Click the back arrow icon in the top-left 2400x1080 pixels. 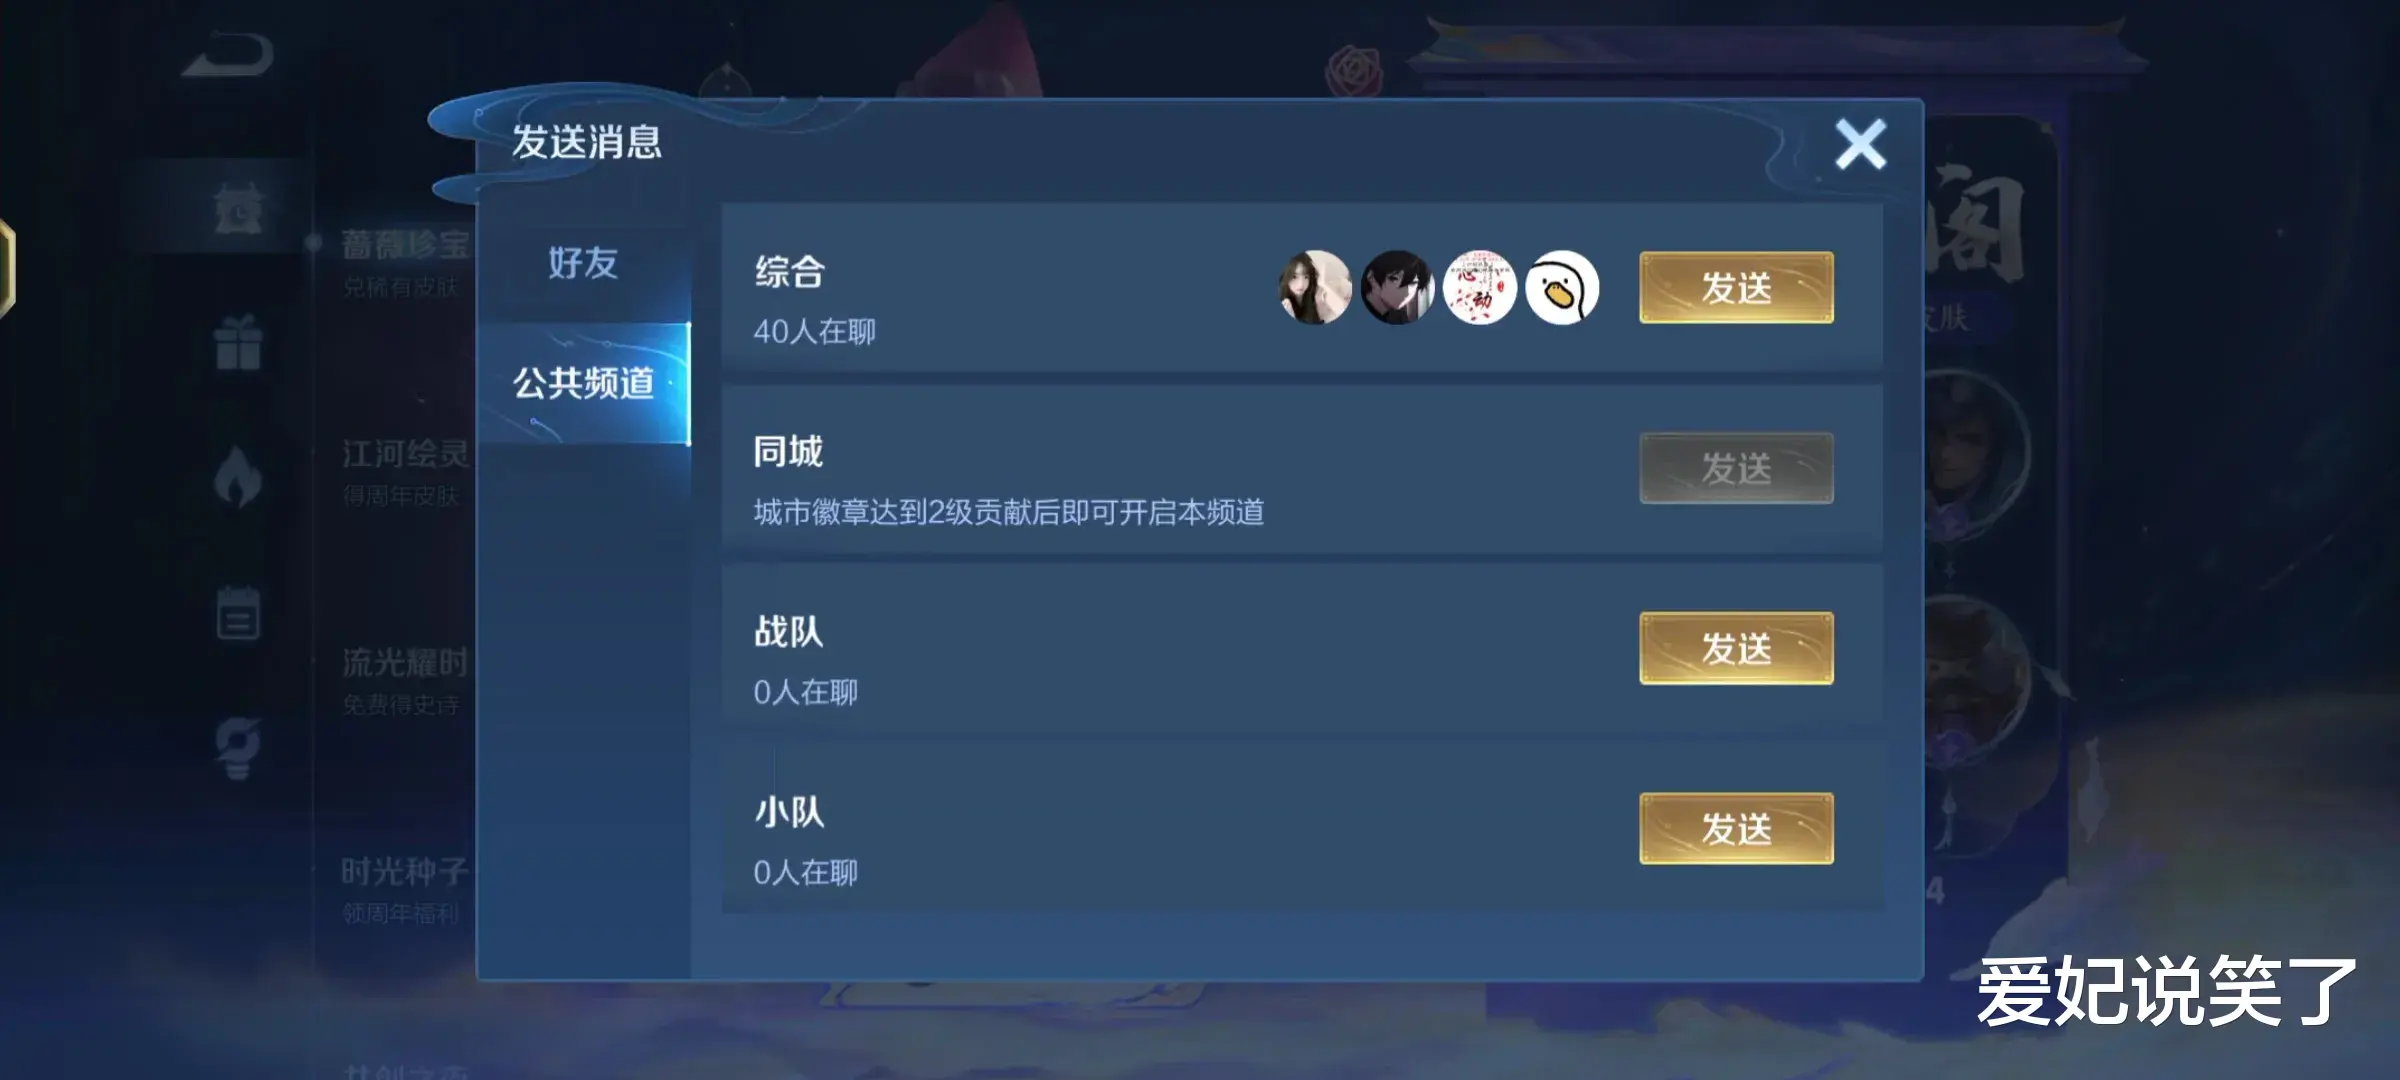tap(228, 55)
